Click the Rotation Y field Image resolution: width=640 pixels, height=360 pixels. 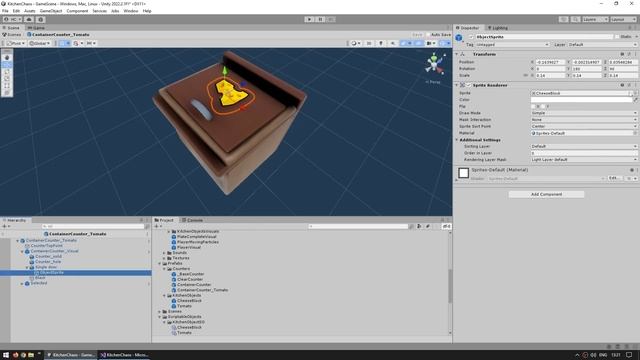(586, 69)
